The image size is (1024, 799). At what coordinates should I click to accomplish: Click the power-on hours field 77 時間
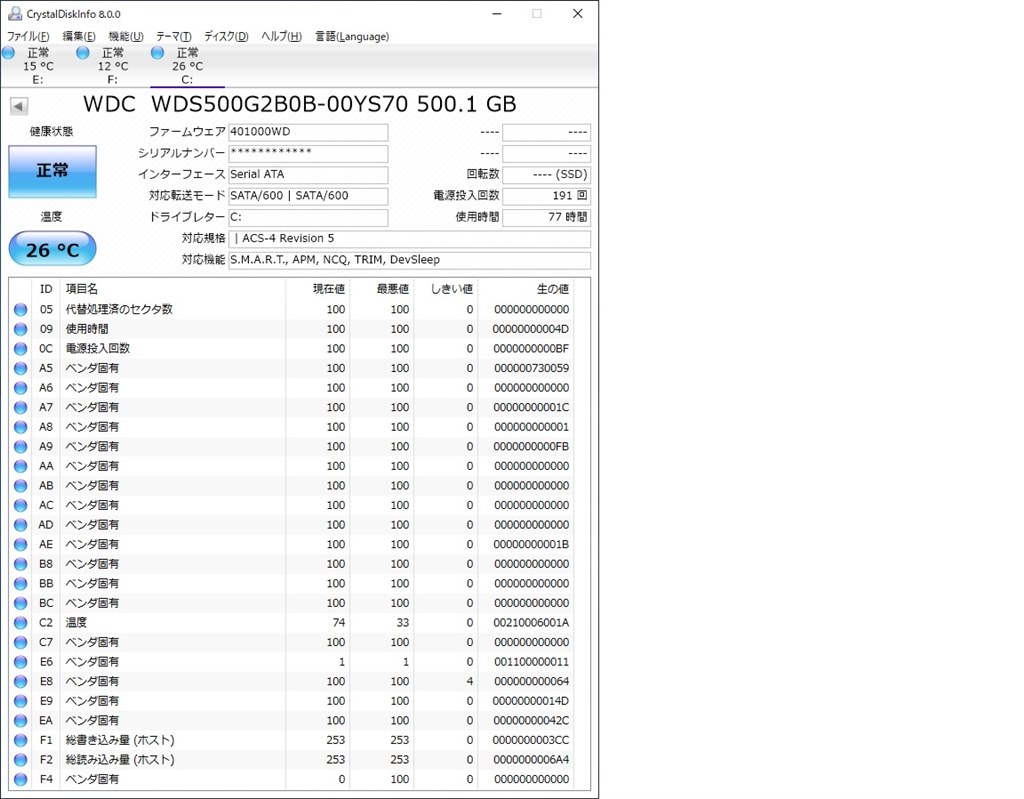547,217
